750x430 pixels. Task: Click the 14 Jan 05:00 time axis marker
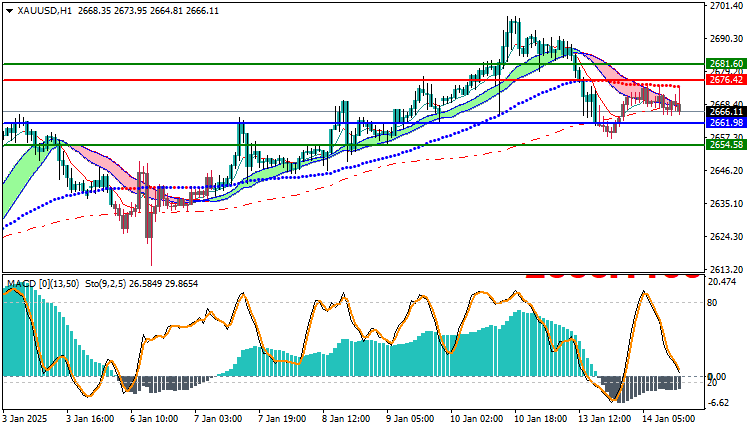[669, 419]
